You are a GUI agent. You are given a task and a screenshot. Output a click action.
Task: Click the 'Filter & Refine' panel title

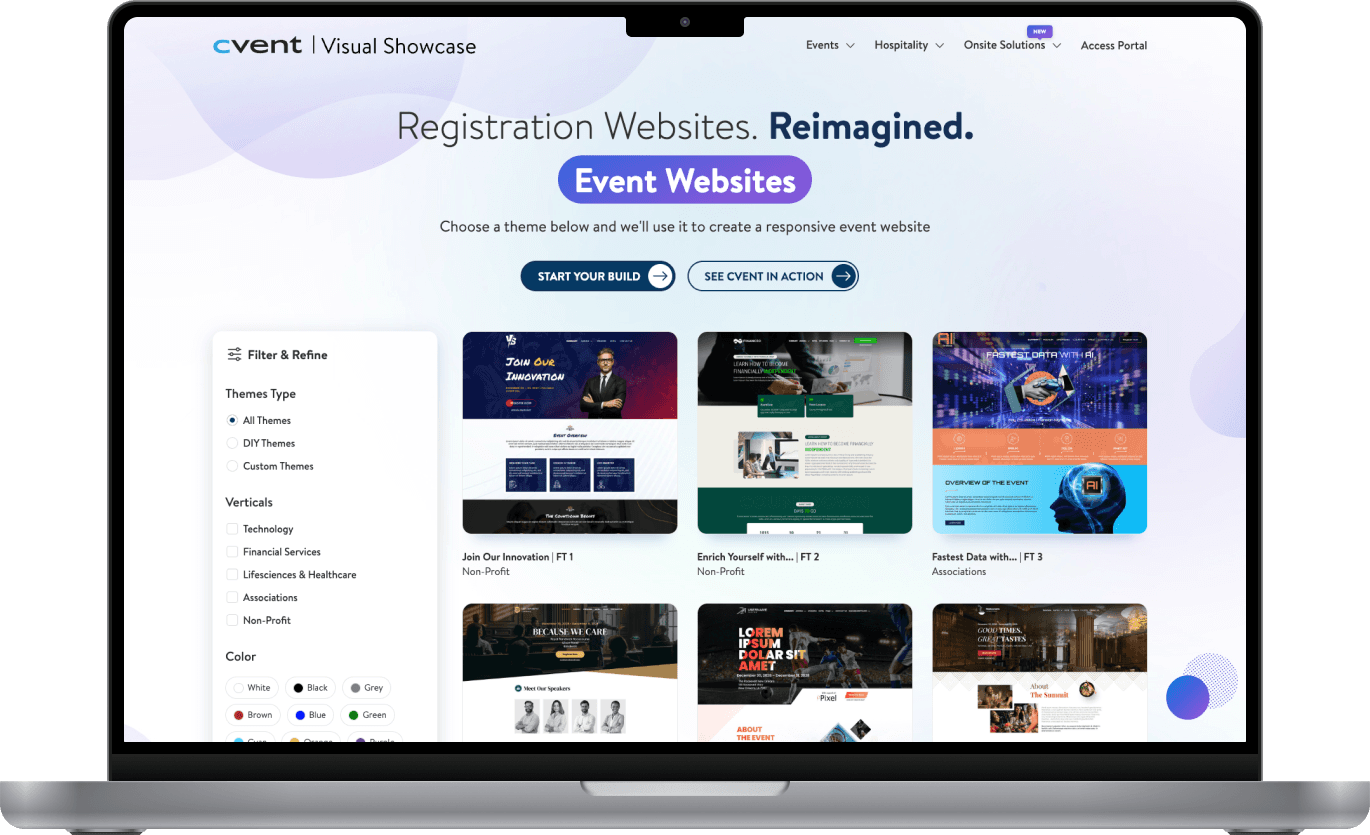(x=287, y=355)
